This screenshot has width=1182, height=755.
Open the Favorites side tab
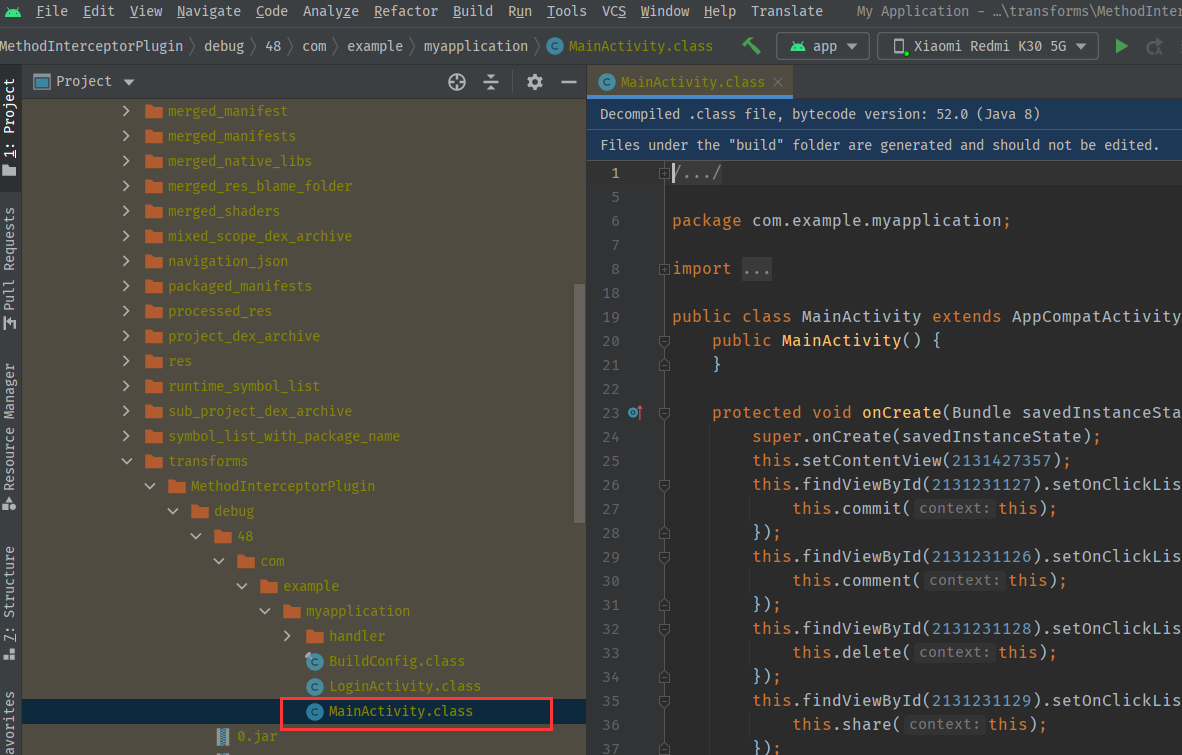[x=10, y=723]
